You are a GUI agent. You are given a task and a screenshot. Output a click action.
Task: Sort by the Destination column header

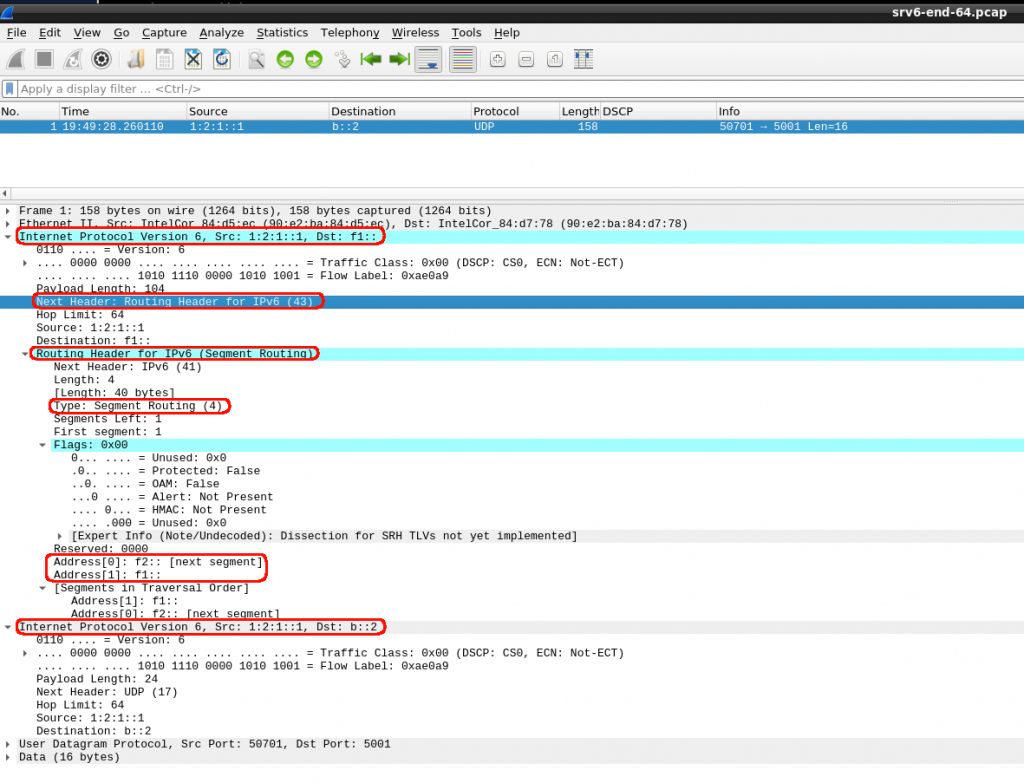399,111
